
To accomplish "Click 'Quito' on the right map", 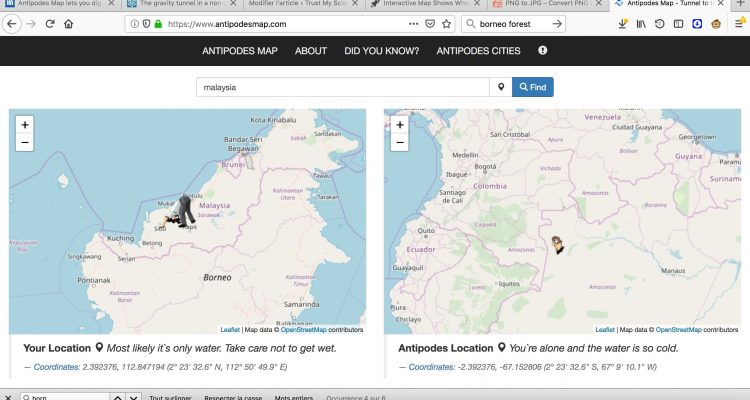I will pyautogui.click(x=426, y=231).
